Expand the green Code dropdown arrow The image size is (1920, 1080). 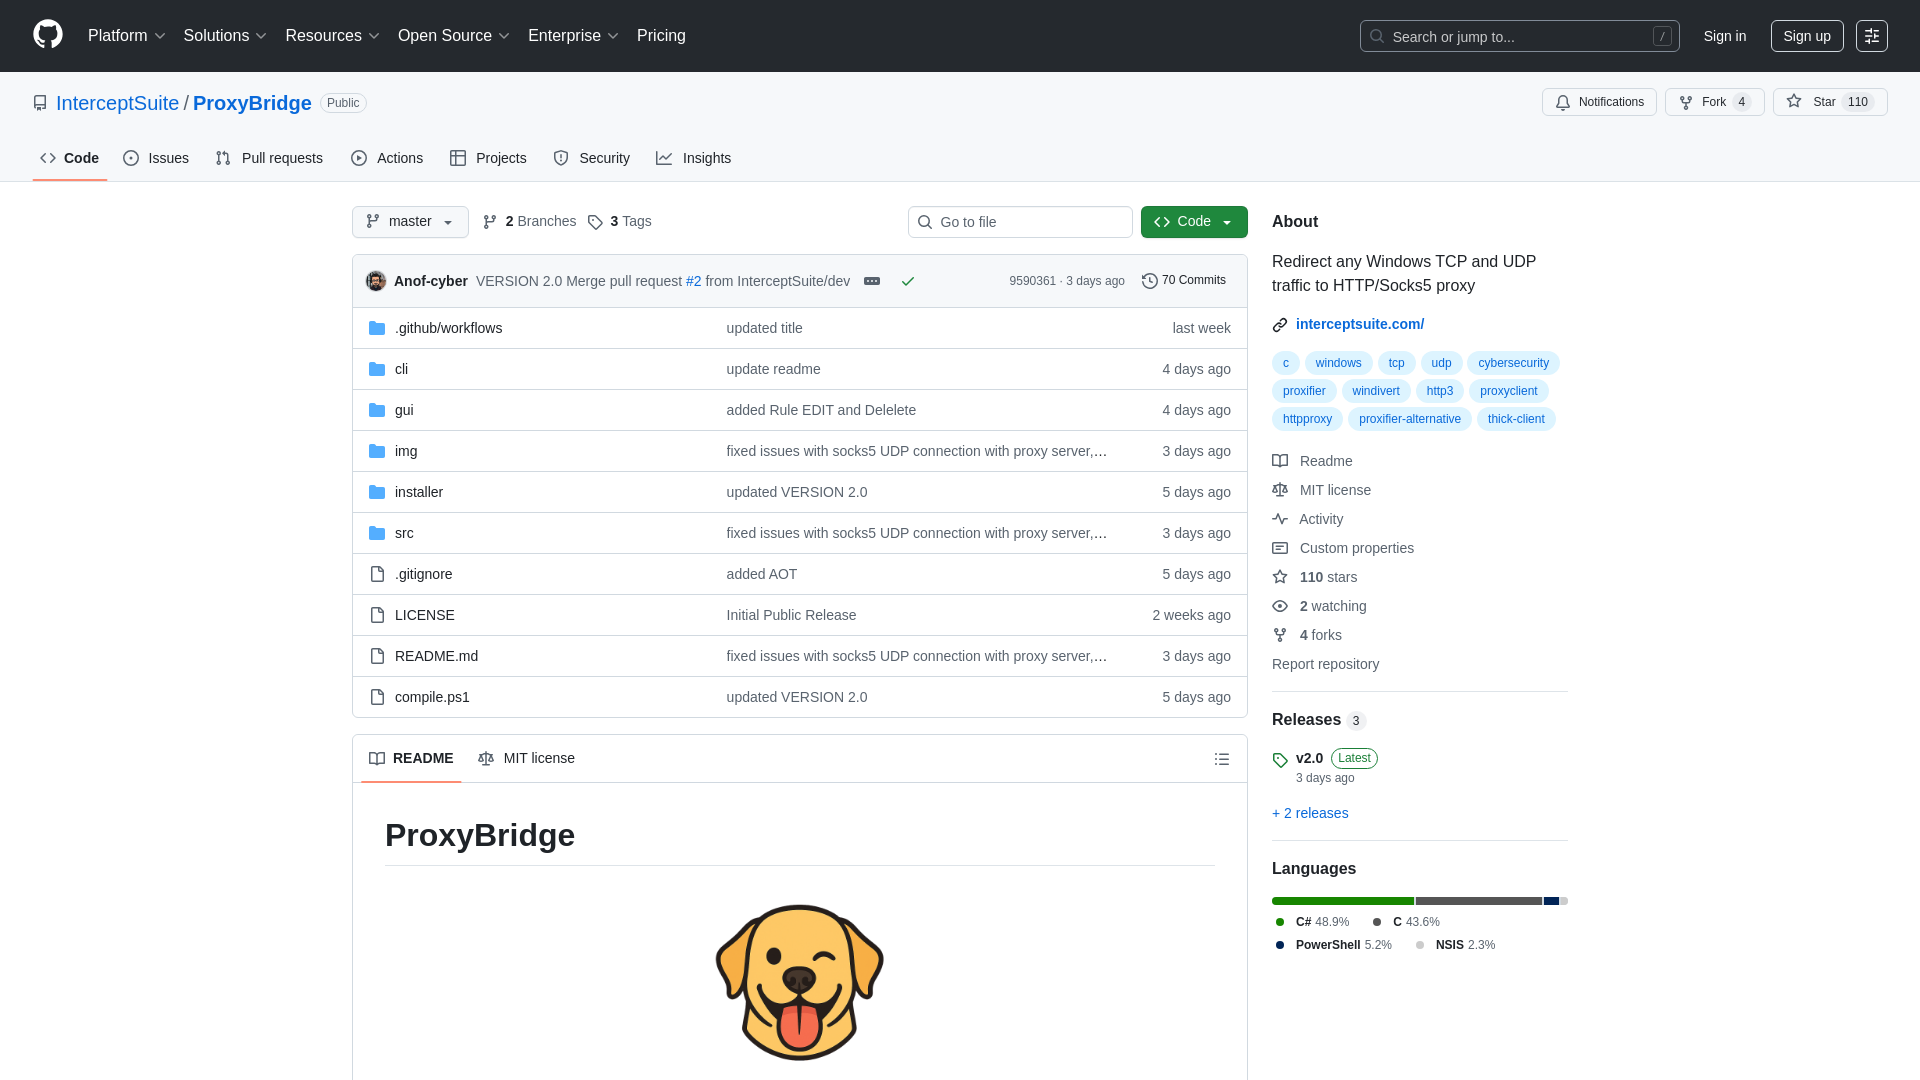click(1227, 221)
